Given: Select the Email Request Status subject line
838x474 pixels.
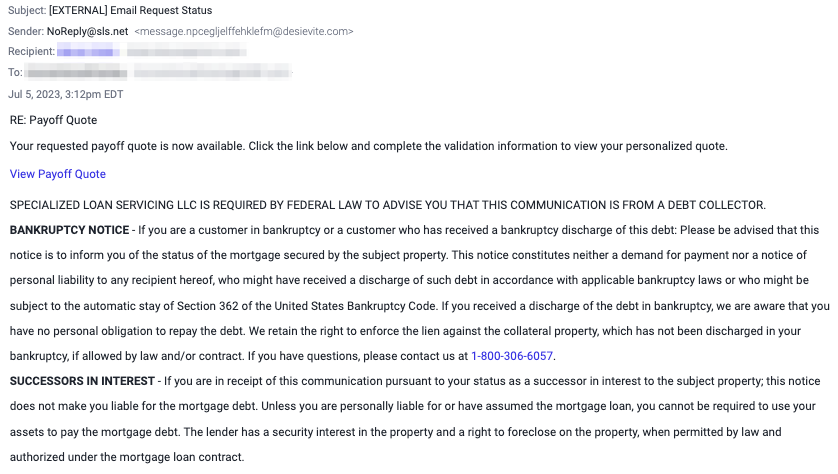Looking at the screenshot, I should [x=161, y=10].
